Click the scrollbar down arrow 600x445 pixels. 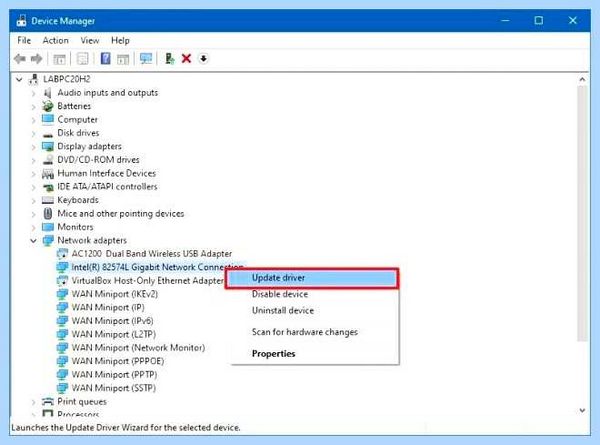coord(582,411)
